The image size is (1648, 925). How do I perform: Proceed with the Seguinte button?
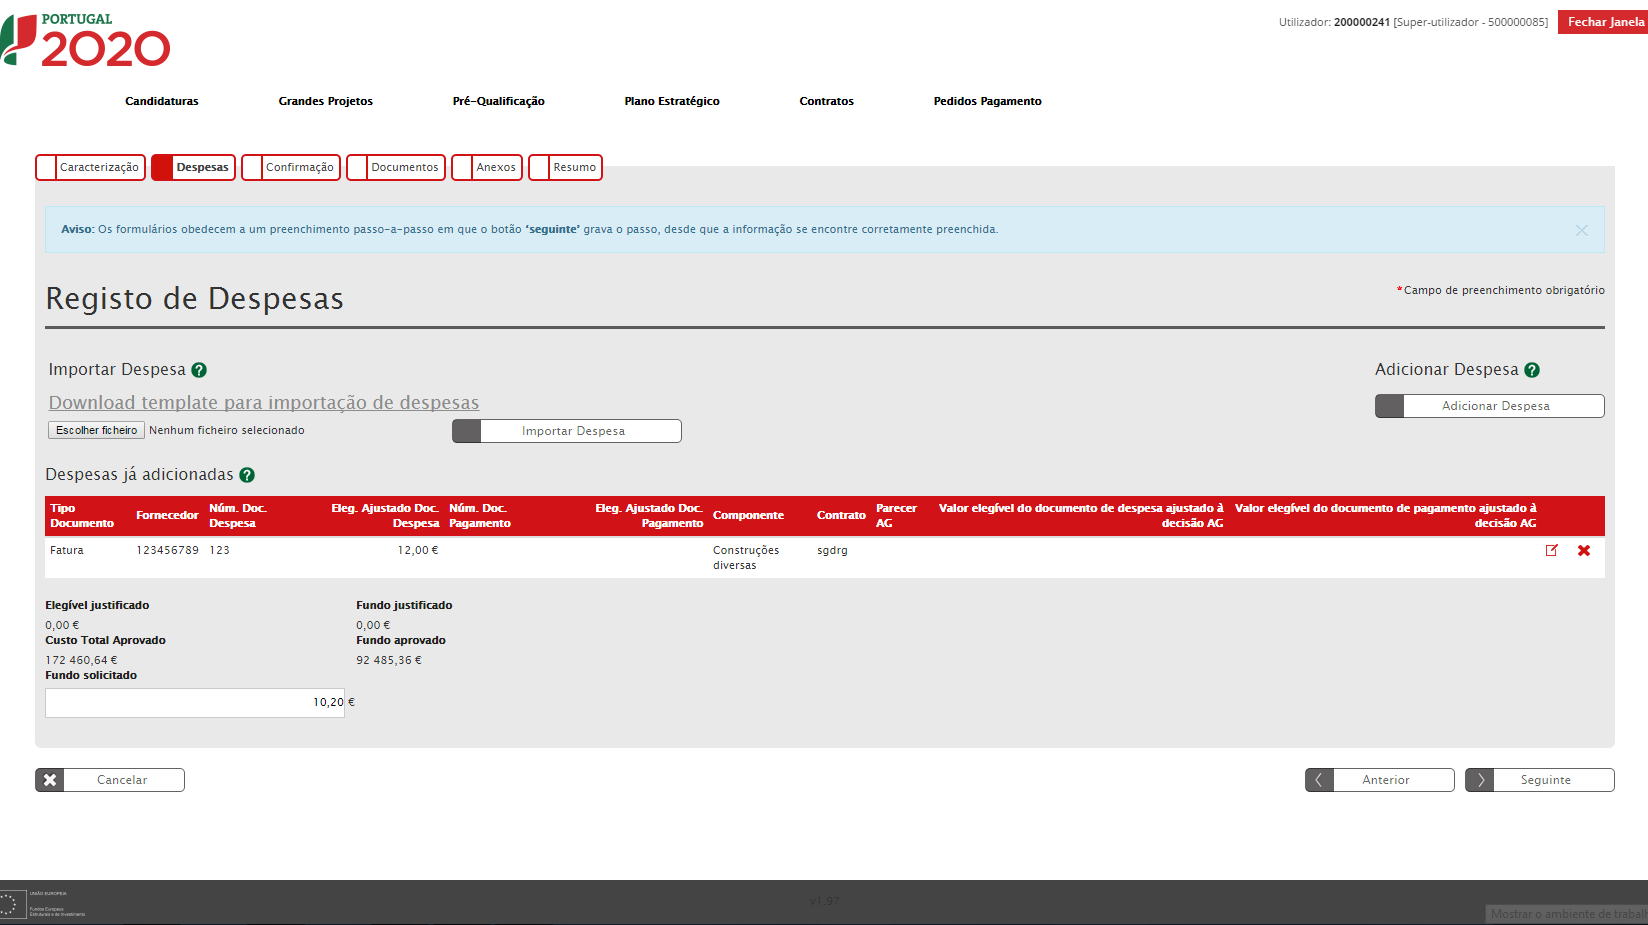[x=1540, y=780]
